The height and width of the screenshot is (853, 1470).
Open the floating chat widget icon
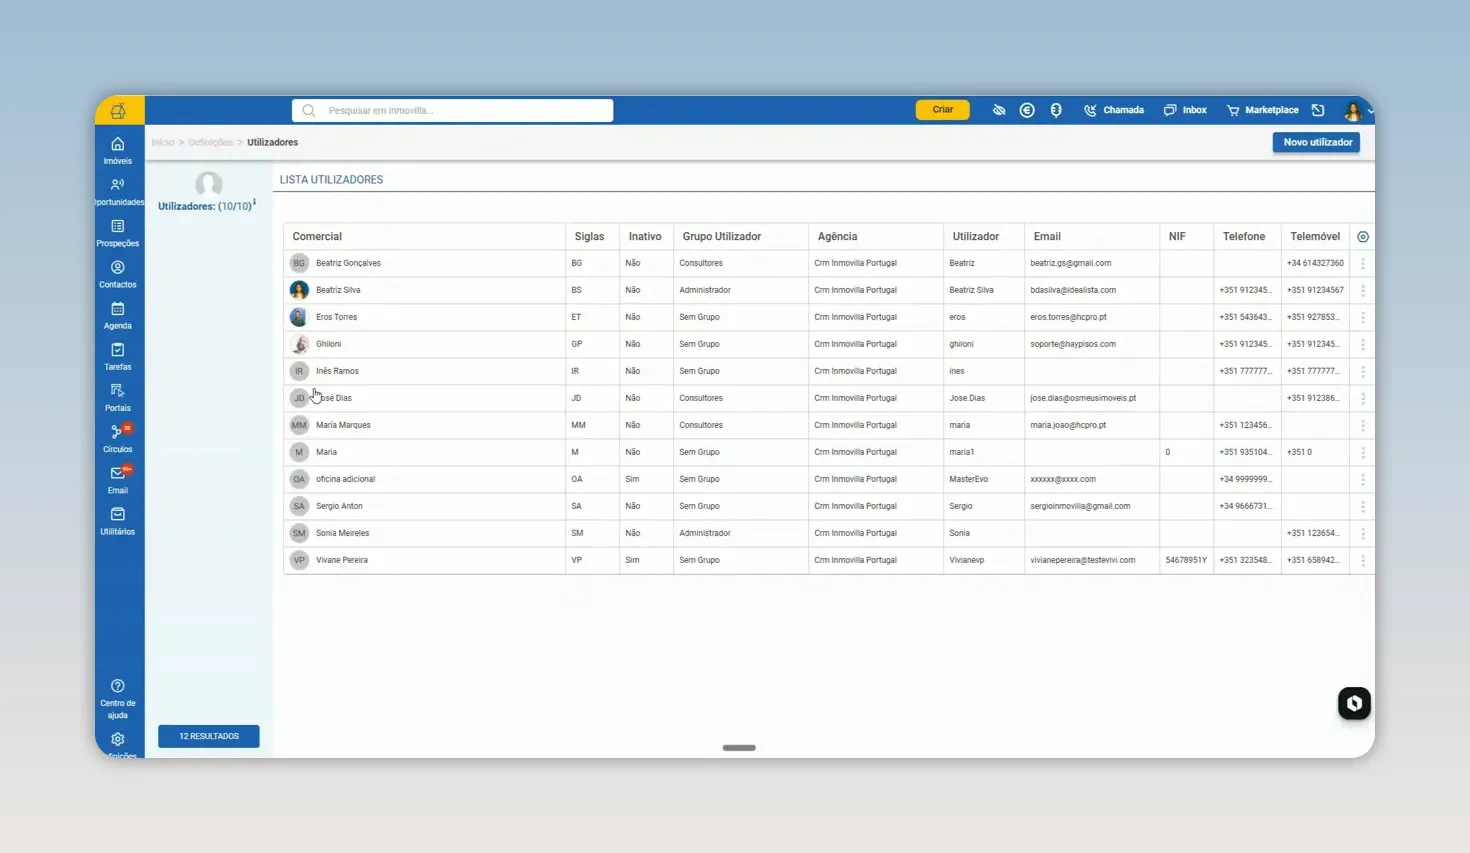coord(1354,703)
